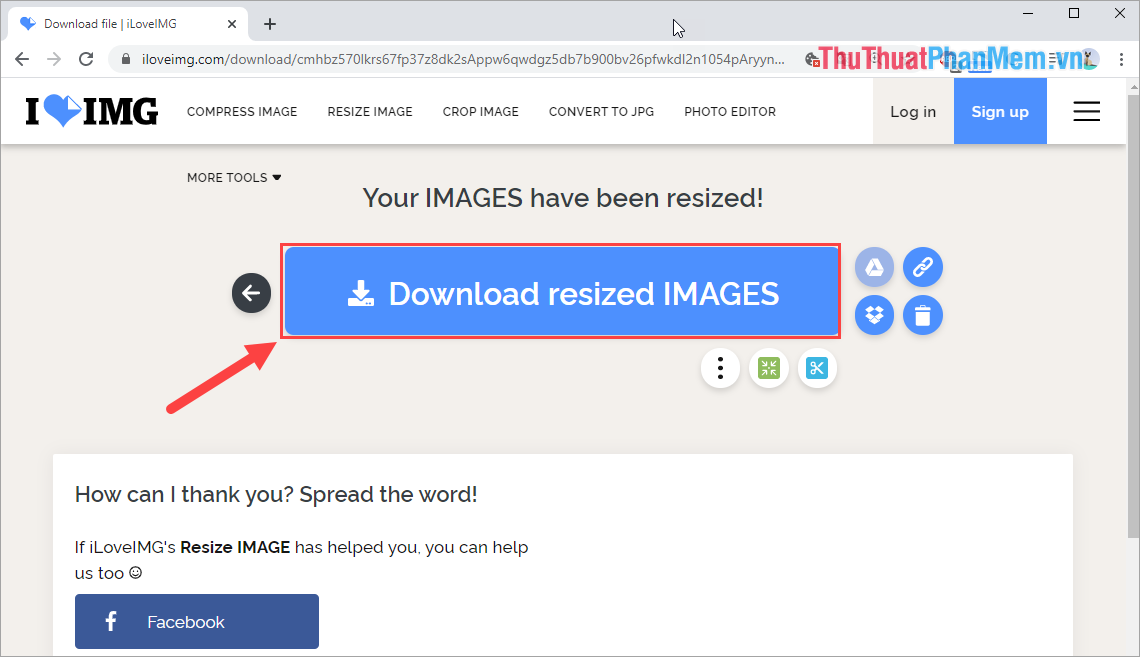Select PHOTO EDITOR in the navigation
The image size is (1140, 657).
(730, 111)
